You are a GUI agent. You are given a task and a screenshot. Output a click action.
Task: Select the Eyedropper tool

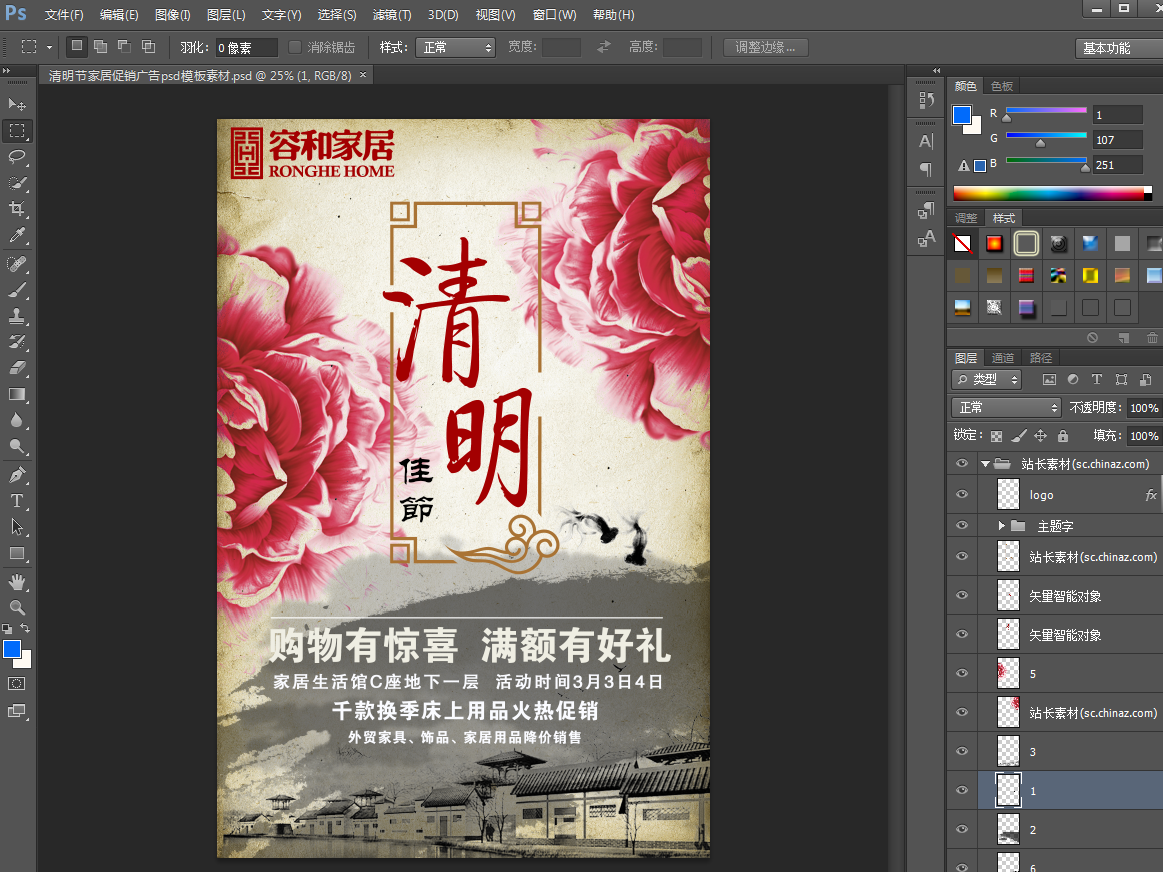[17, 236]
